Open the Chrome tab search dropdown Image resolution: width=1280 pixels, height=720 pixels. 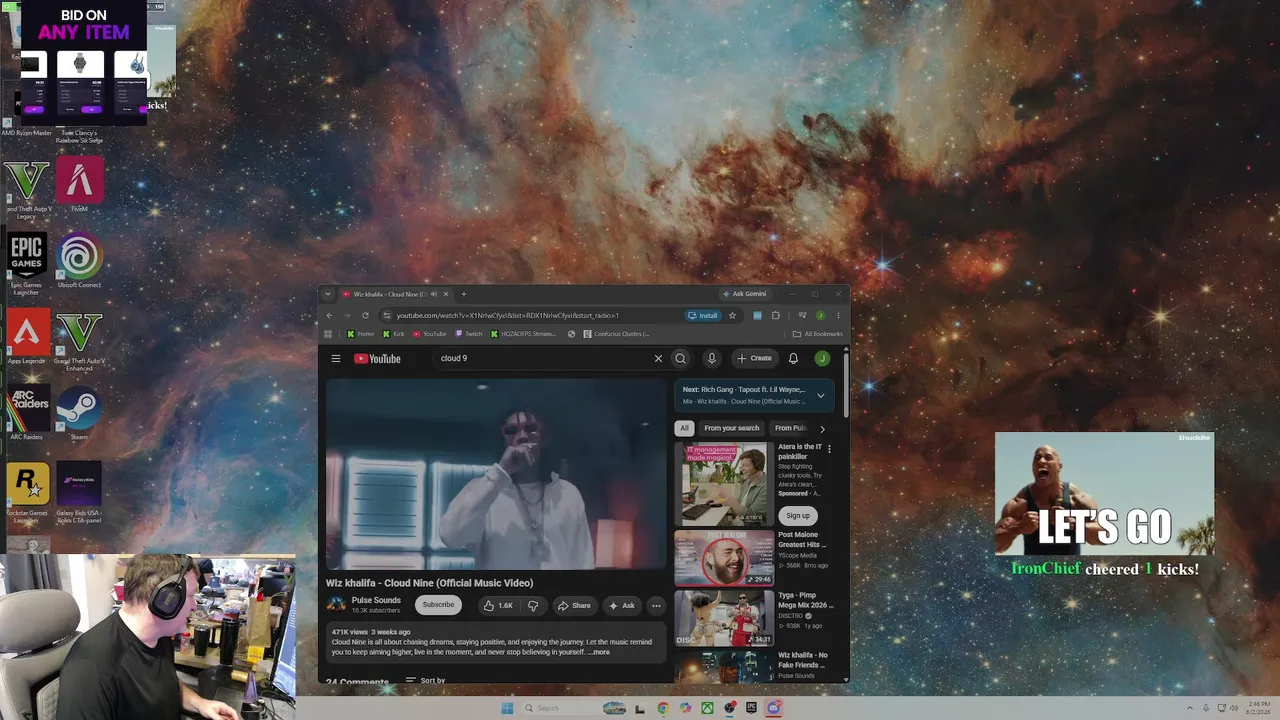[327, 294]
